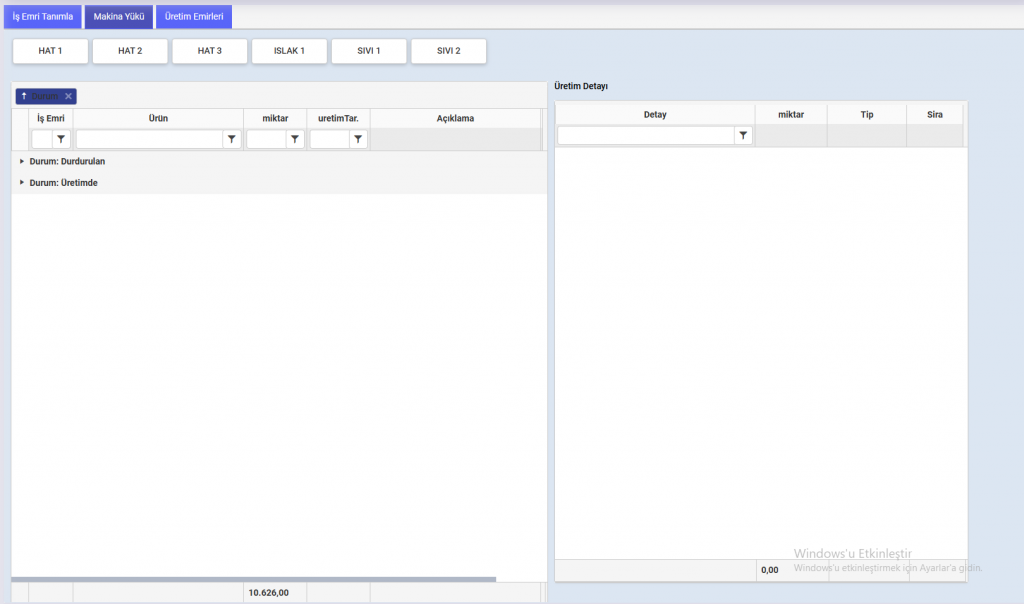Image resolution: width=1024 pixels, height=604 pixels.
Task: Click the Detay column filter funnel
Action: [x=743, y=135]
